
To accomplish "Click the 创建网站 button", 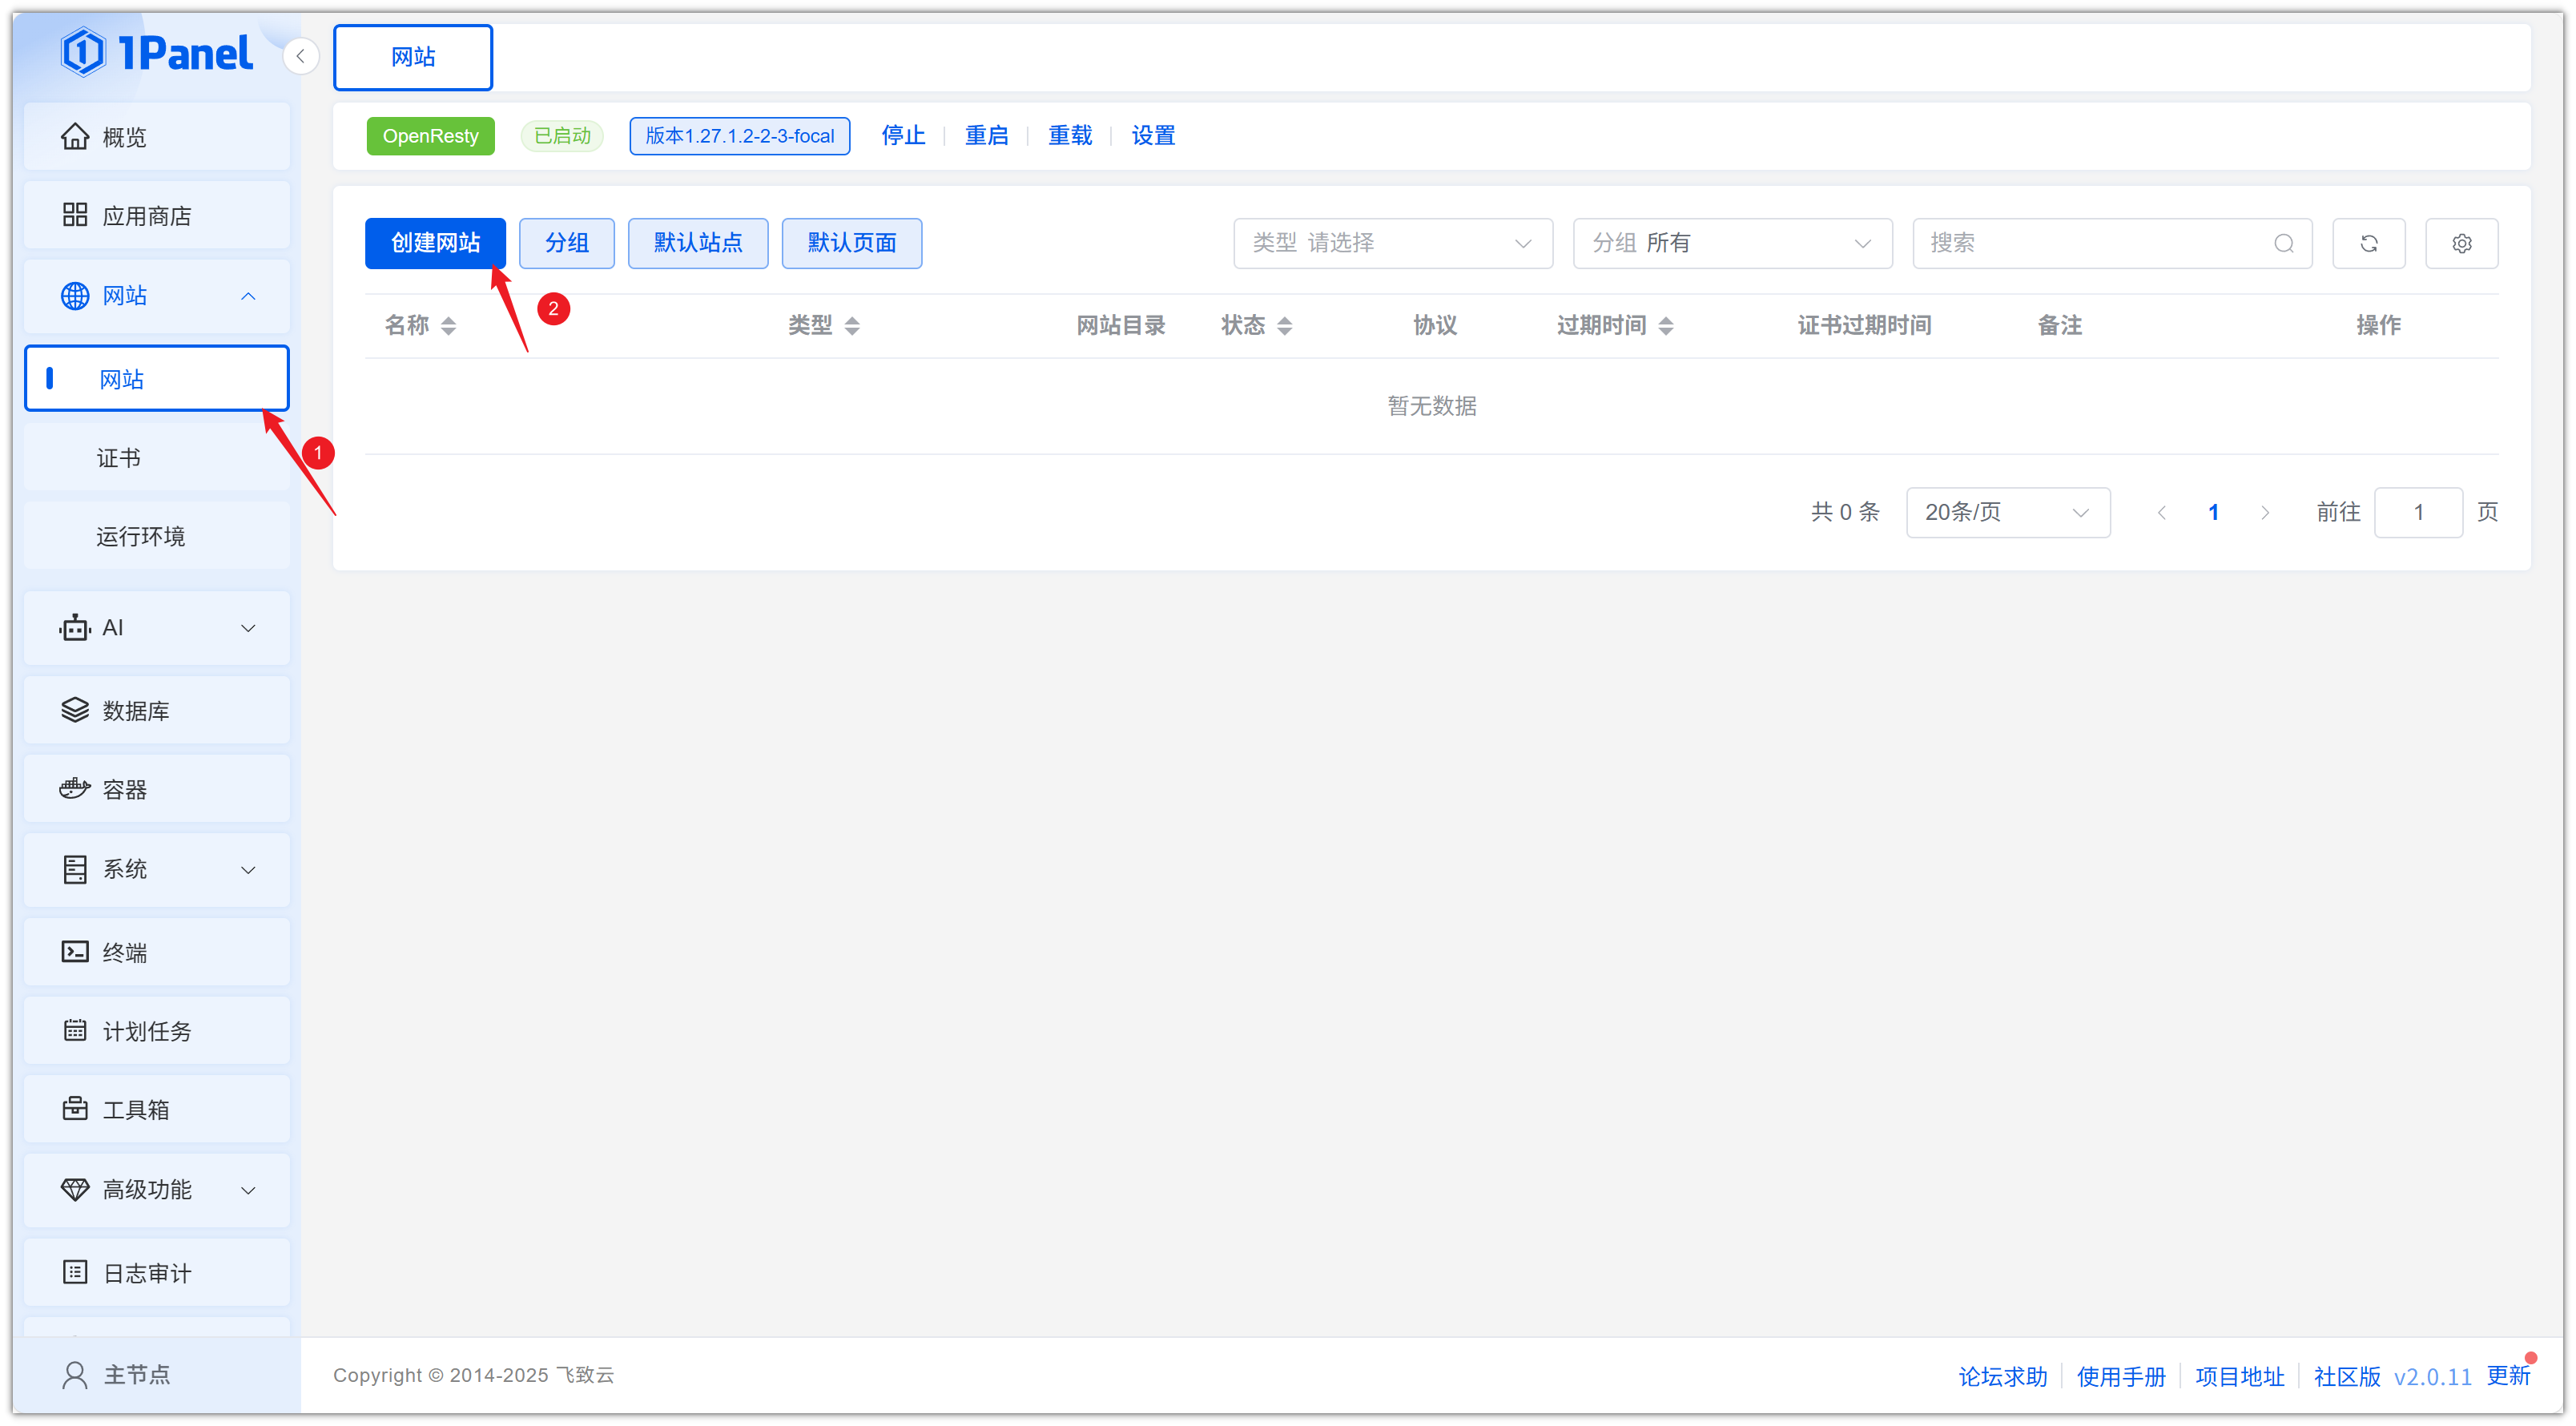I will coord(435,243).
